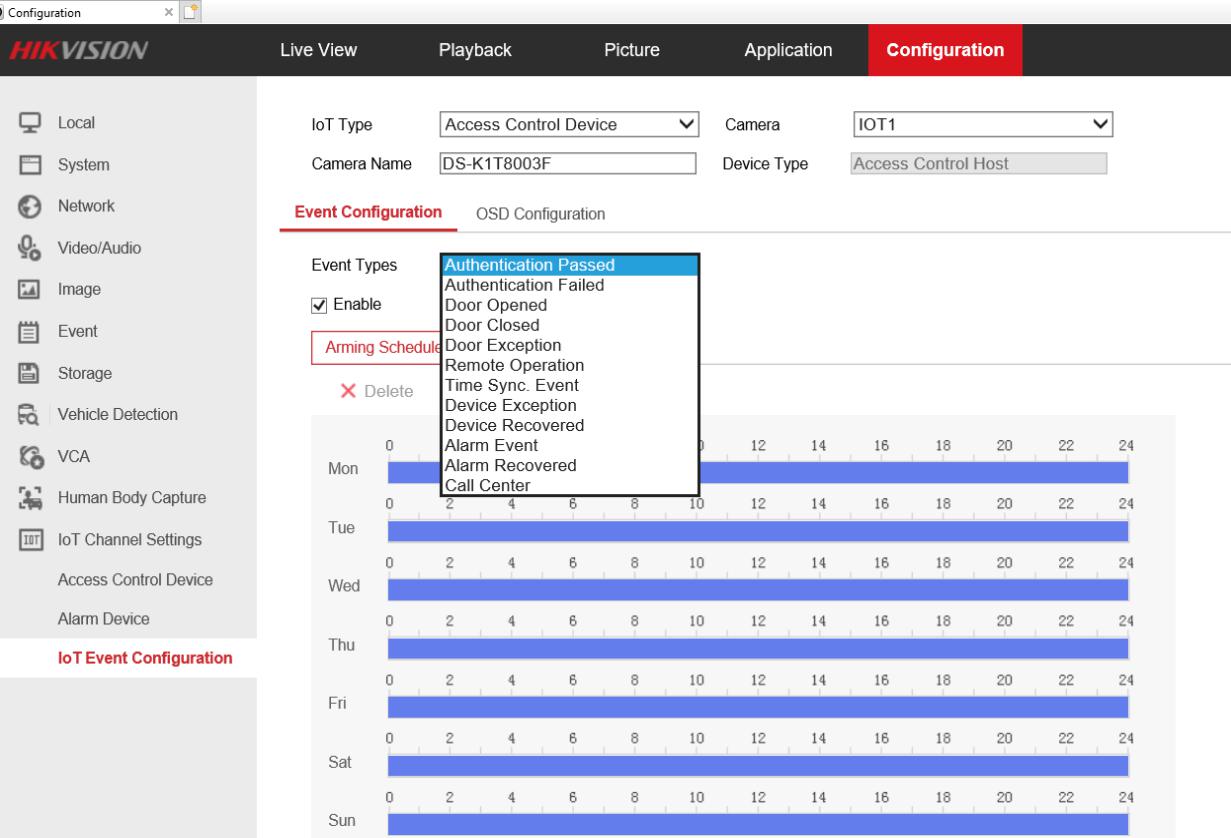Viewport: 1231px width, 838px height.
Task: Select Alarm Event in the dropdown list
Action: tap(491, 445)
